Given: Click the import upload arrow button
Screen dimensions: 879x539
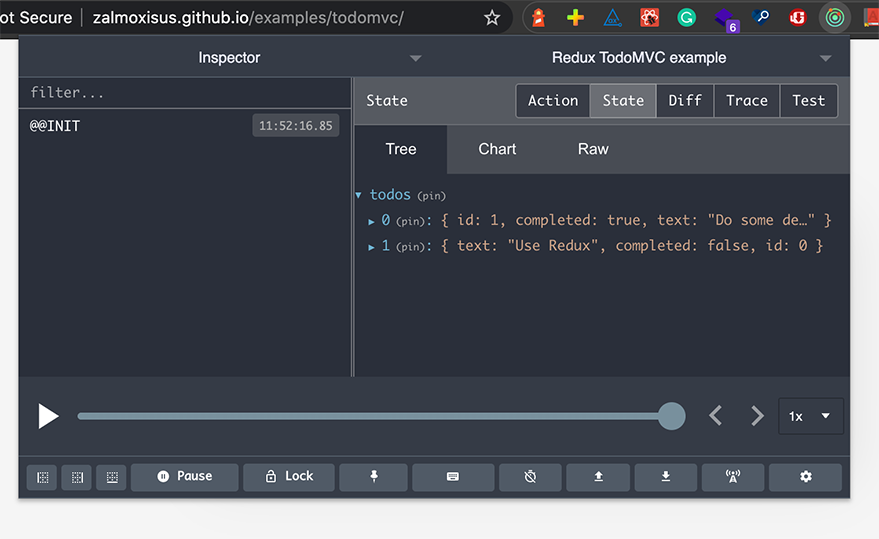Looking at the screenshot, I should click(x=598, y=477).
